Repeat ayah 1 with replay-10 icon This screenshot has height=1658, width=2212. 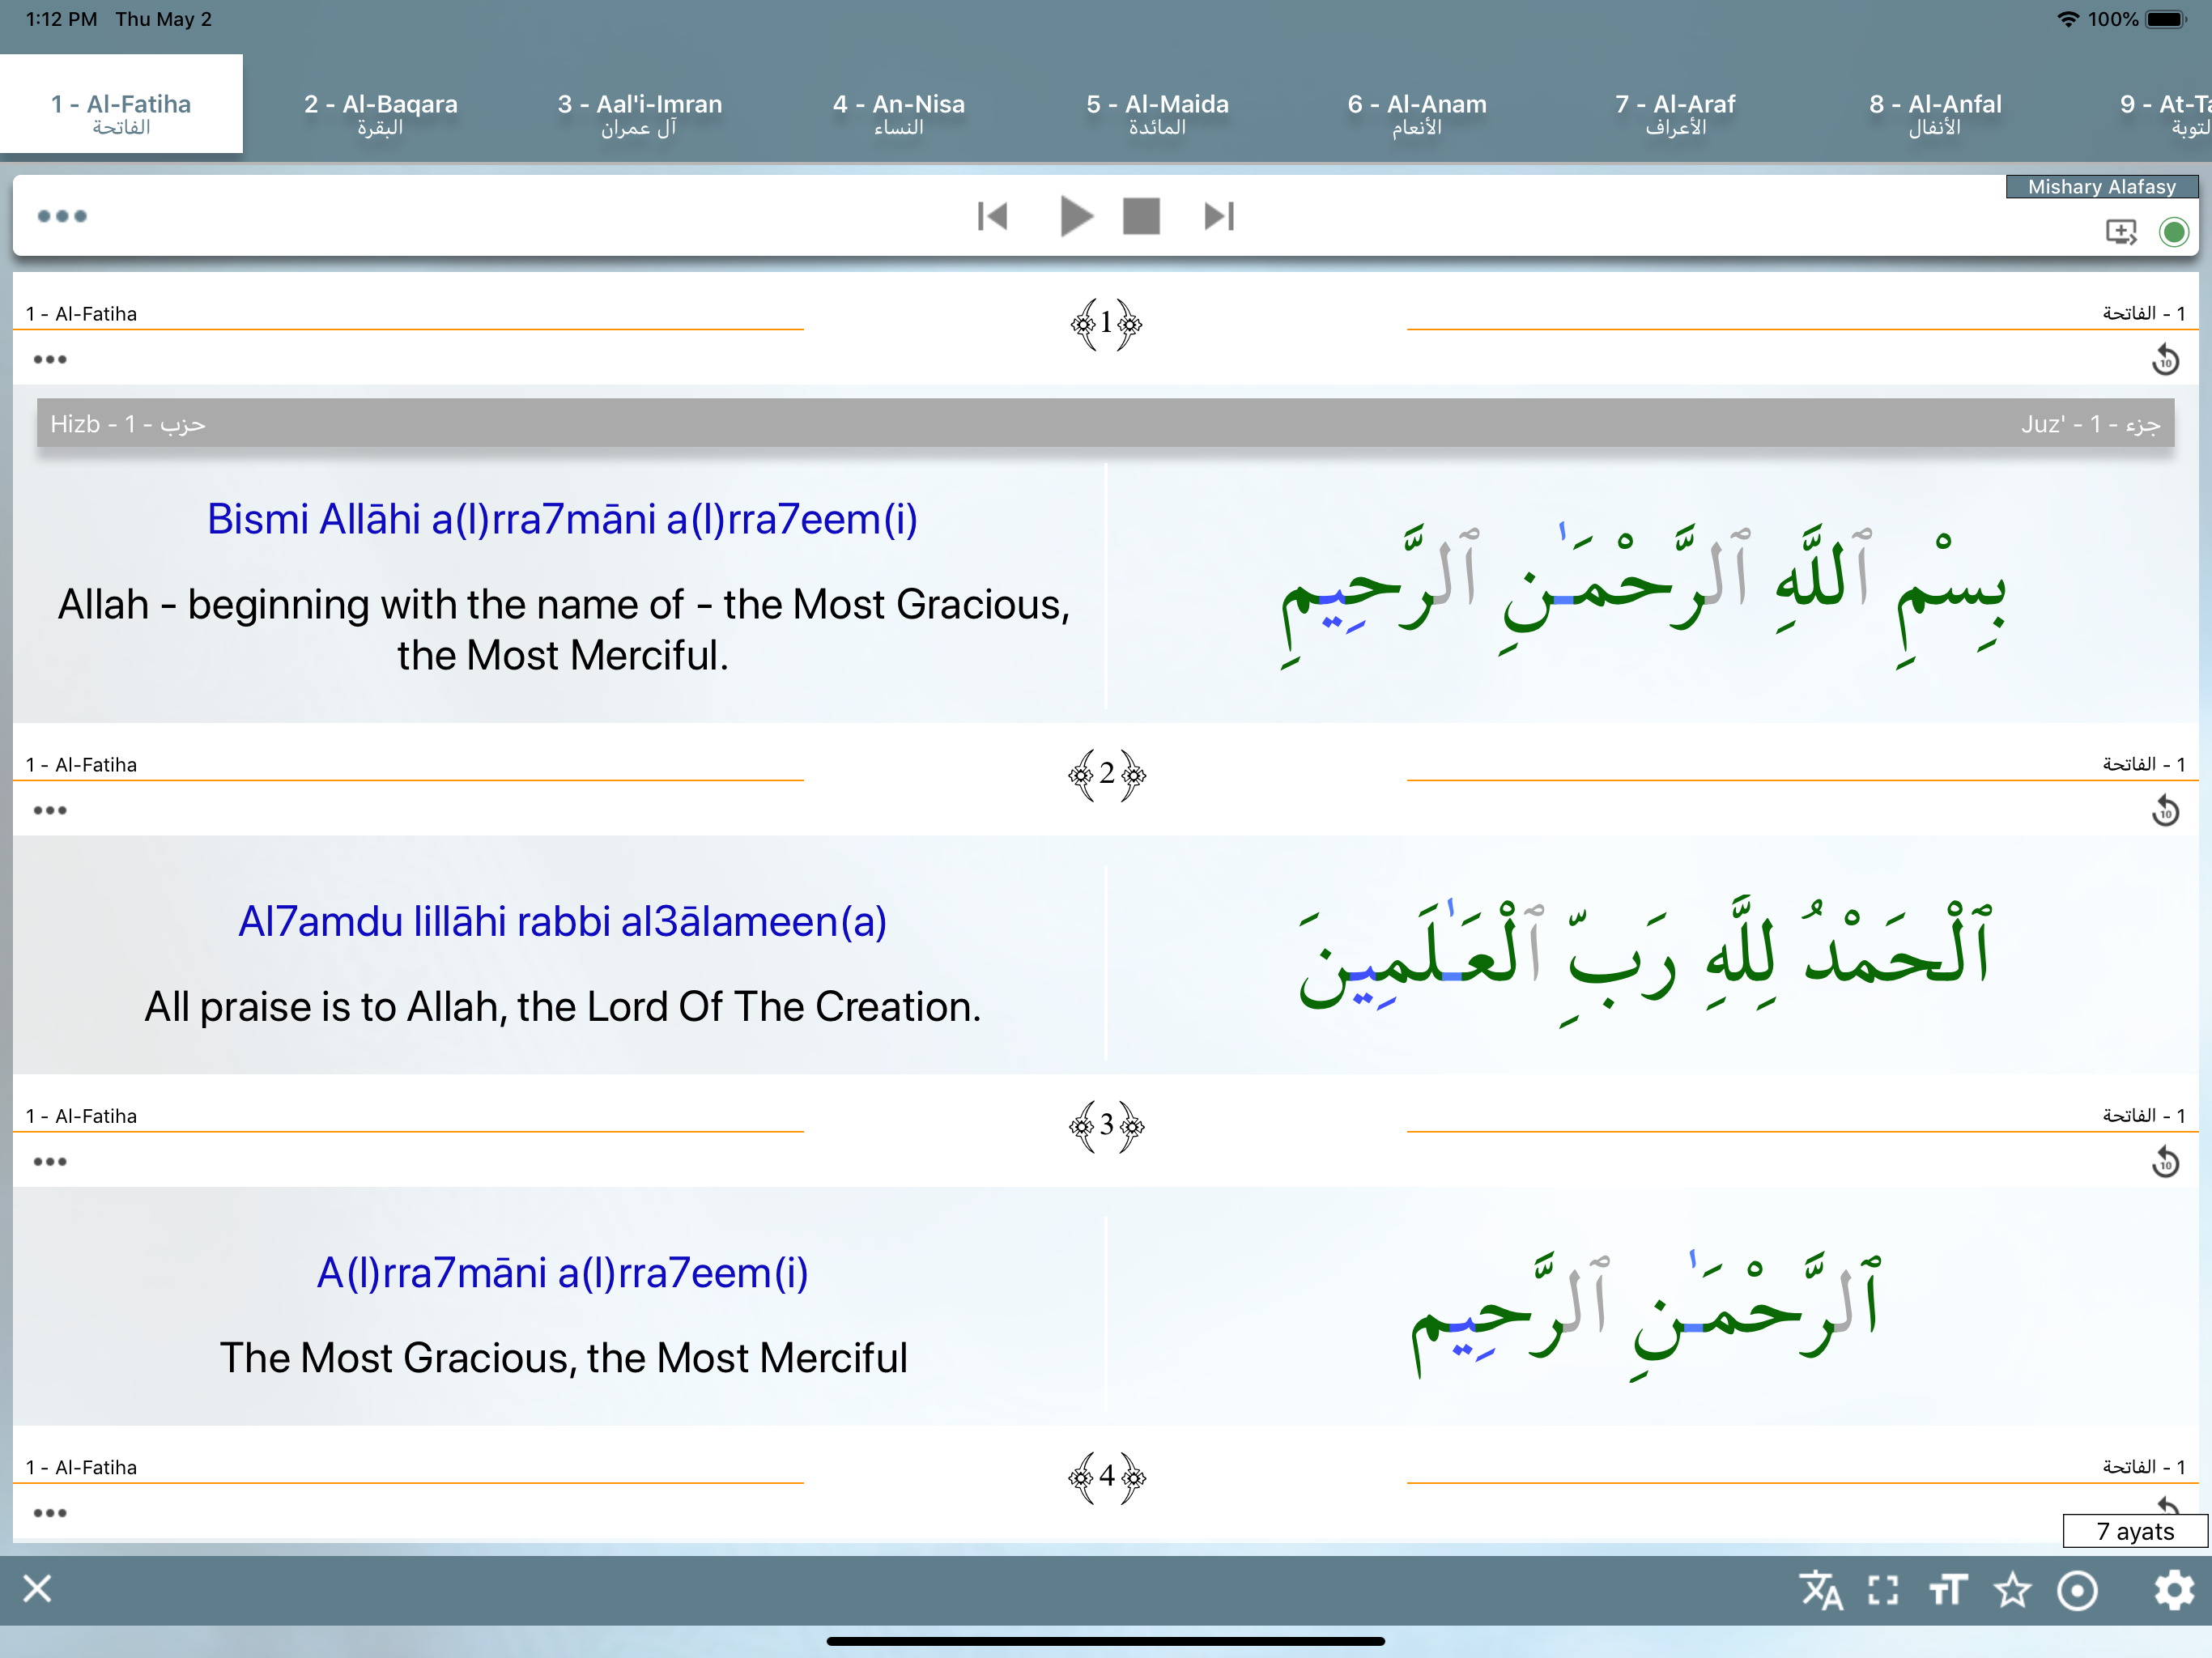coord(2165,360)
